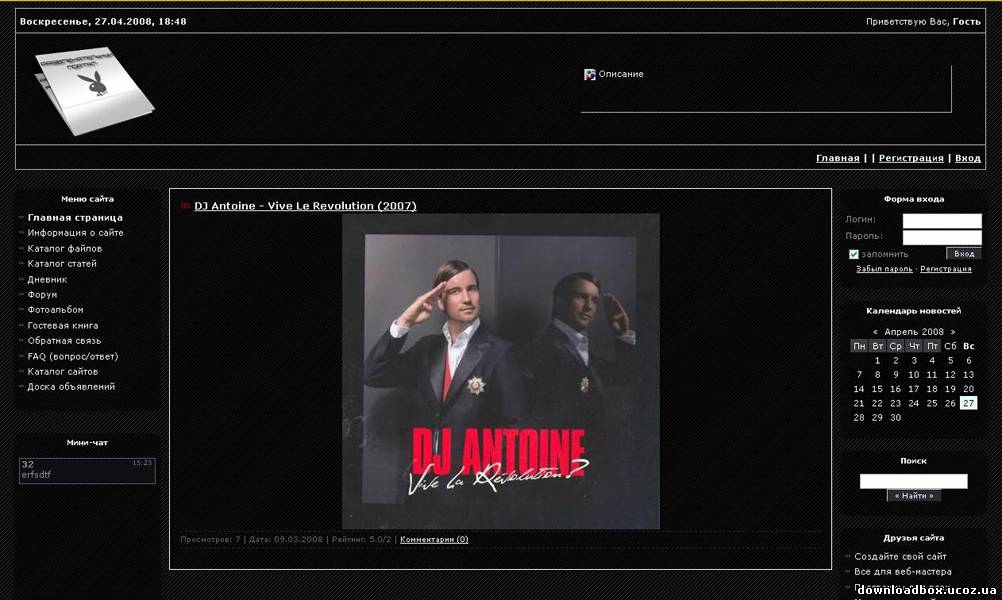Select day 27 in the calendar
Screen dimensions: 1002x600
tap(969, 403)
